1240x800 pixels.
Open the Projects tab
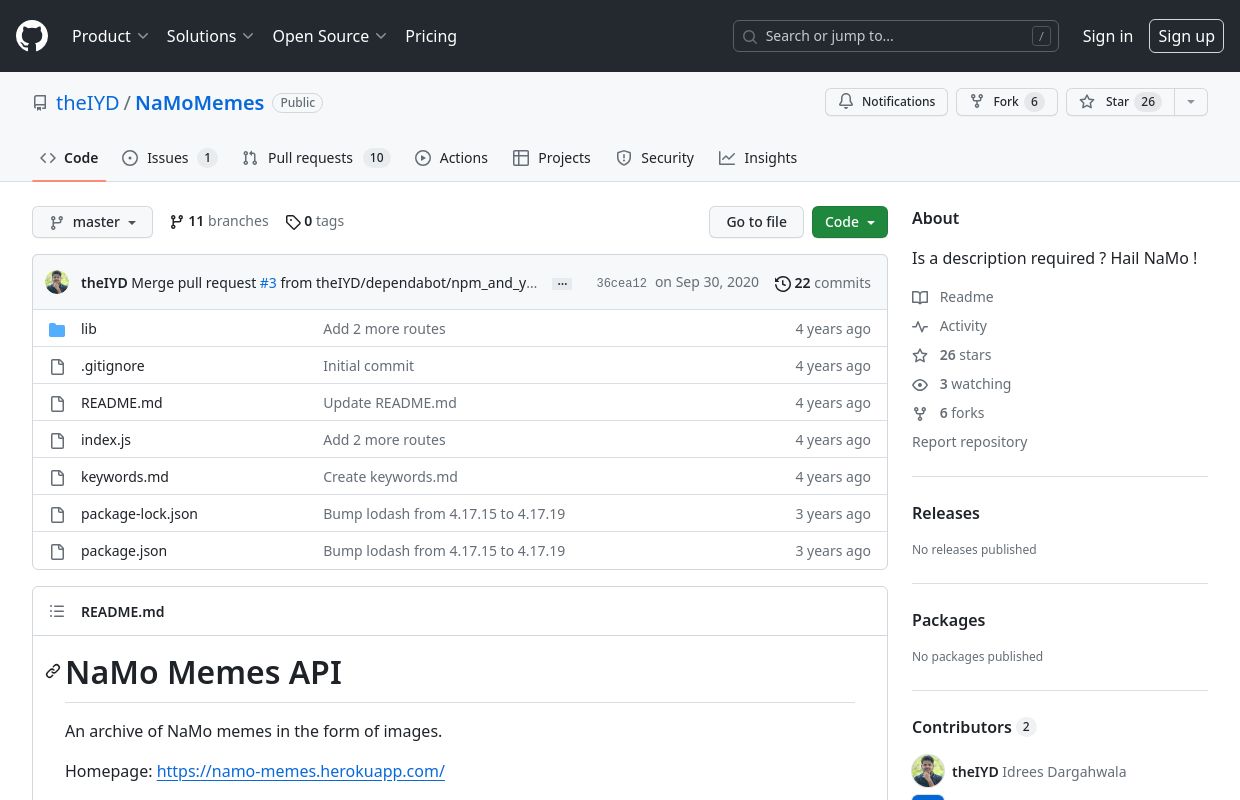551,158
